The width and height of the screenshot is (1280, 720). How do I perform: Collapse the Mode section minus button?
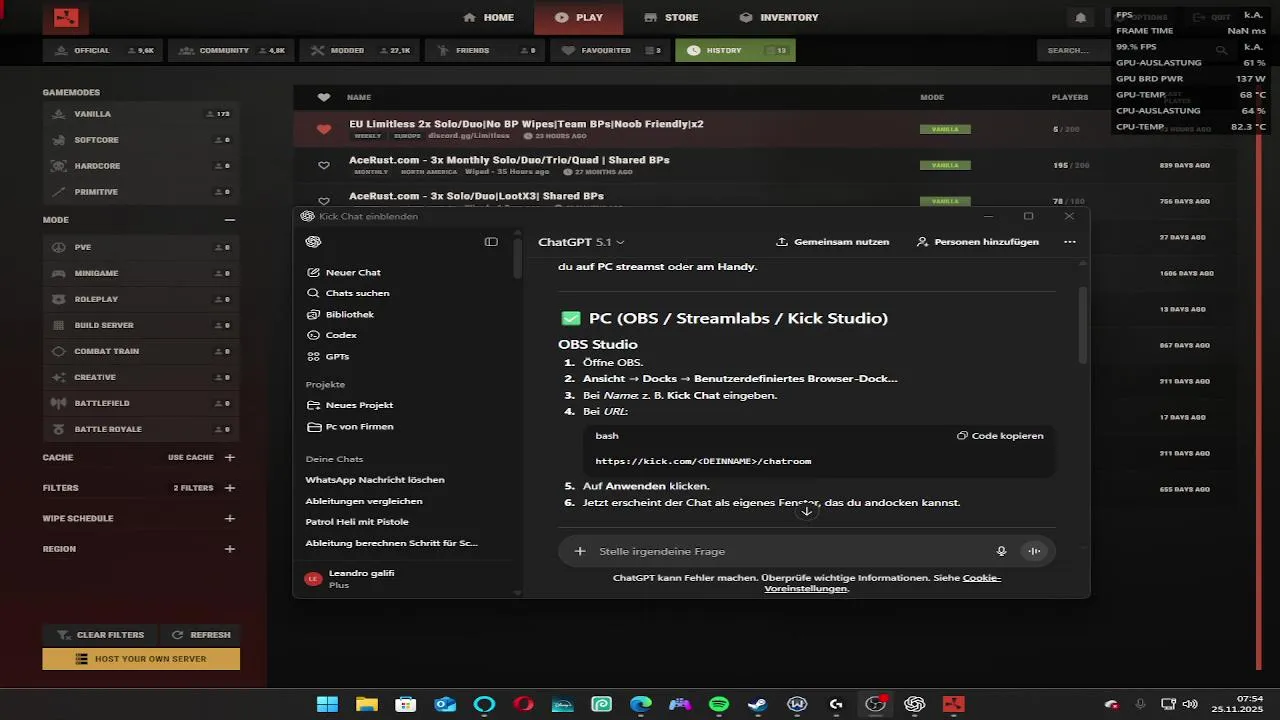[x=230, y=220]
